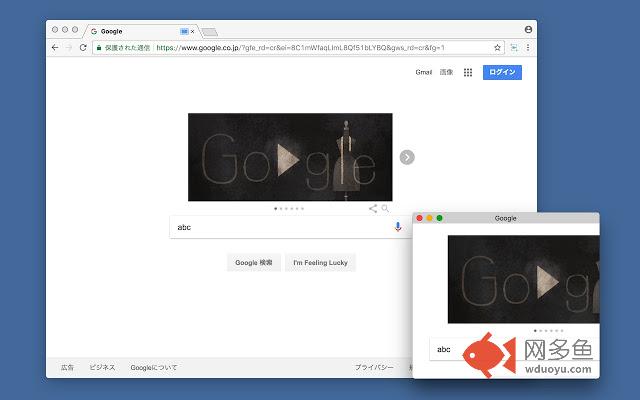Minimize the small Google window with the yellow button
Viewport: 640px width, 400px height.
pos(429,218)
